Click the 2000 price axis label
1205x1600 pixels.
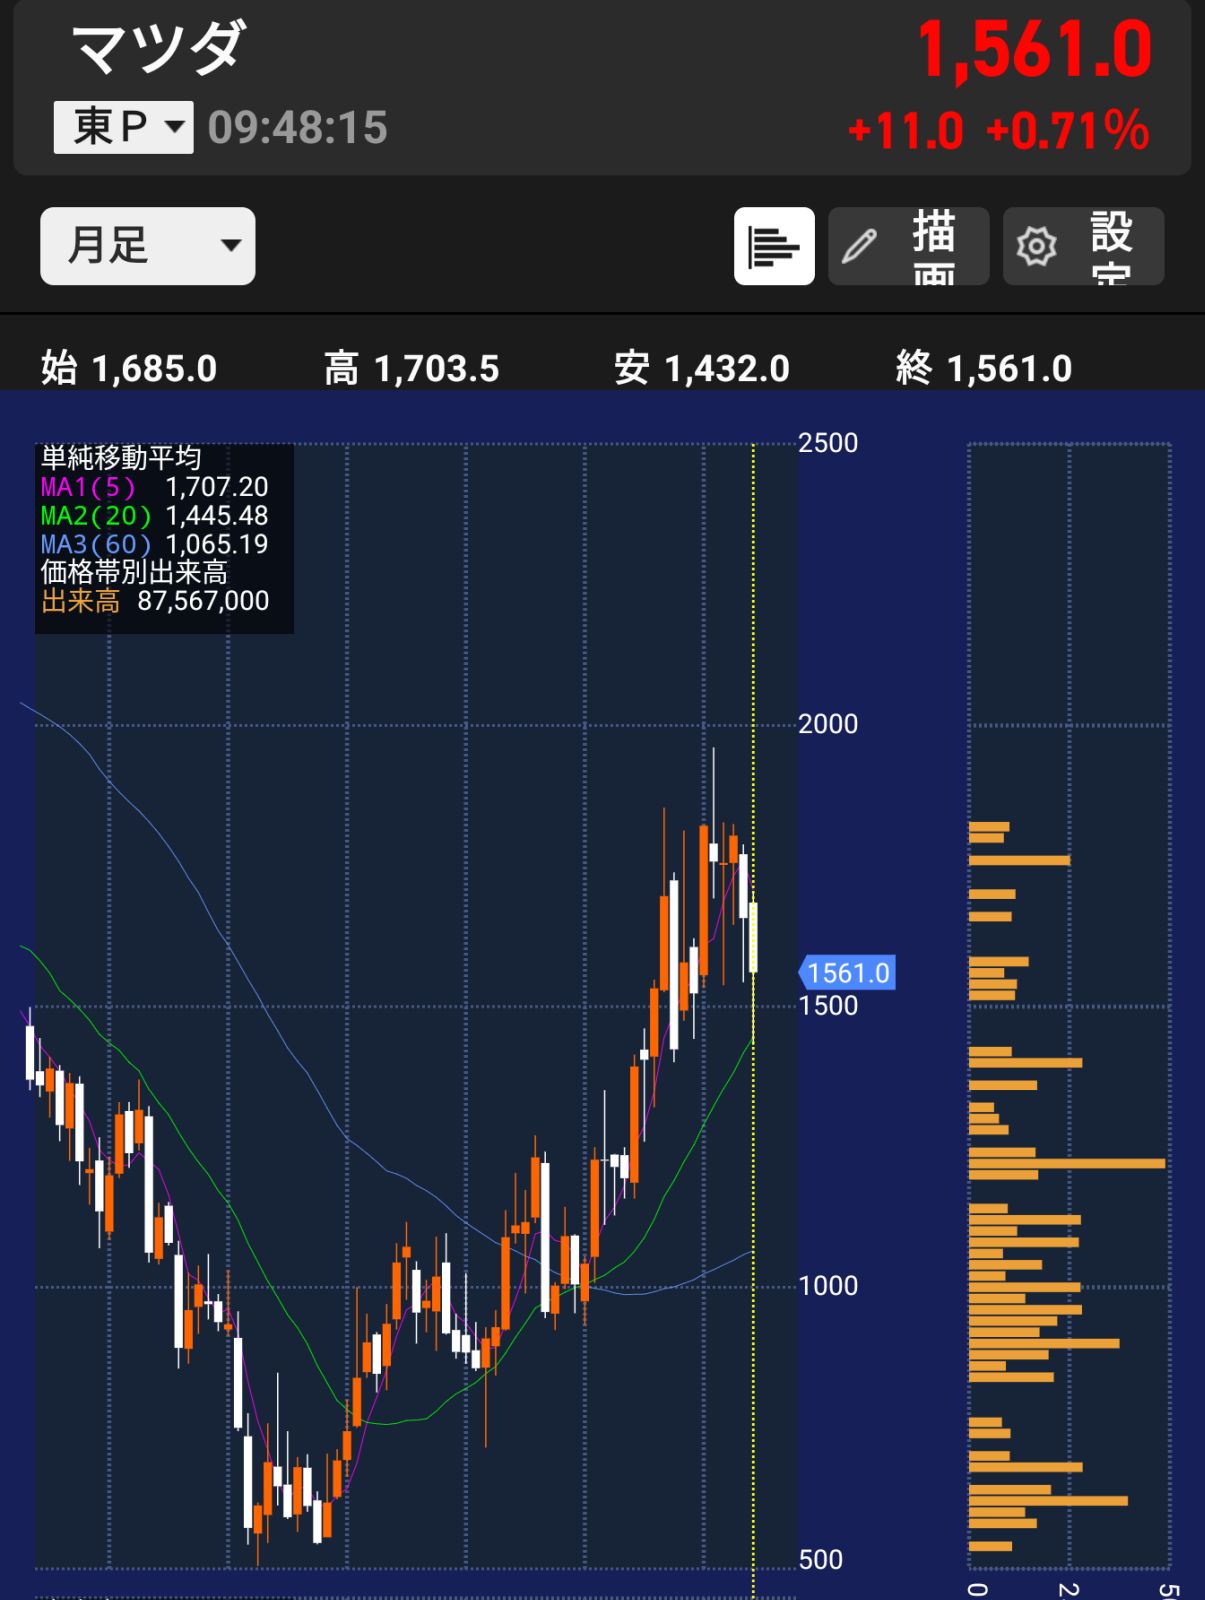coord(828,724)
